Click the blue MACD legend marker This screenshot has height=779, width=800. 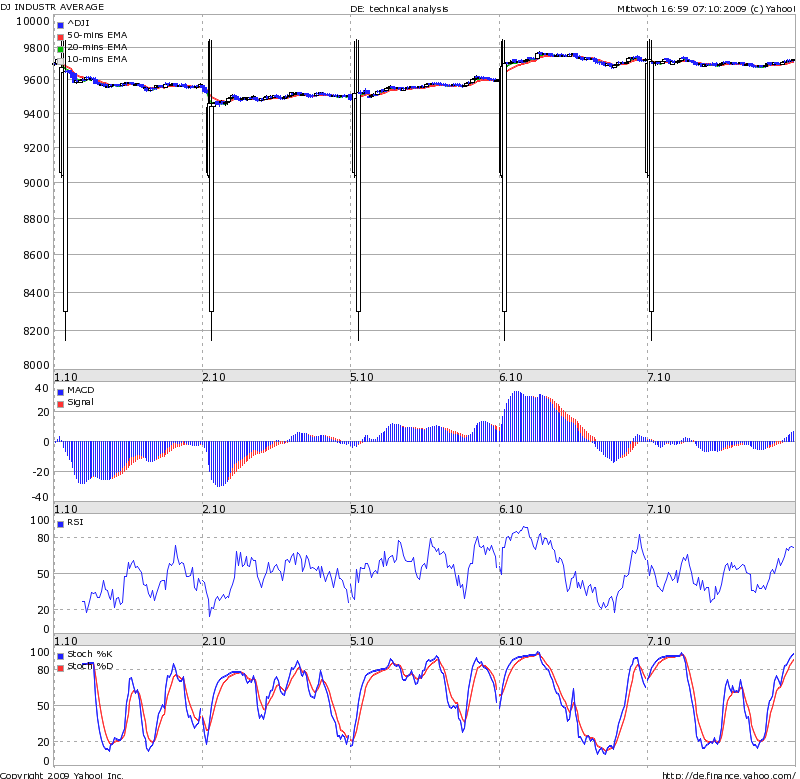[61, 391]
